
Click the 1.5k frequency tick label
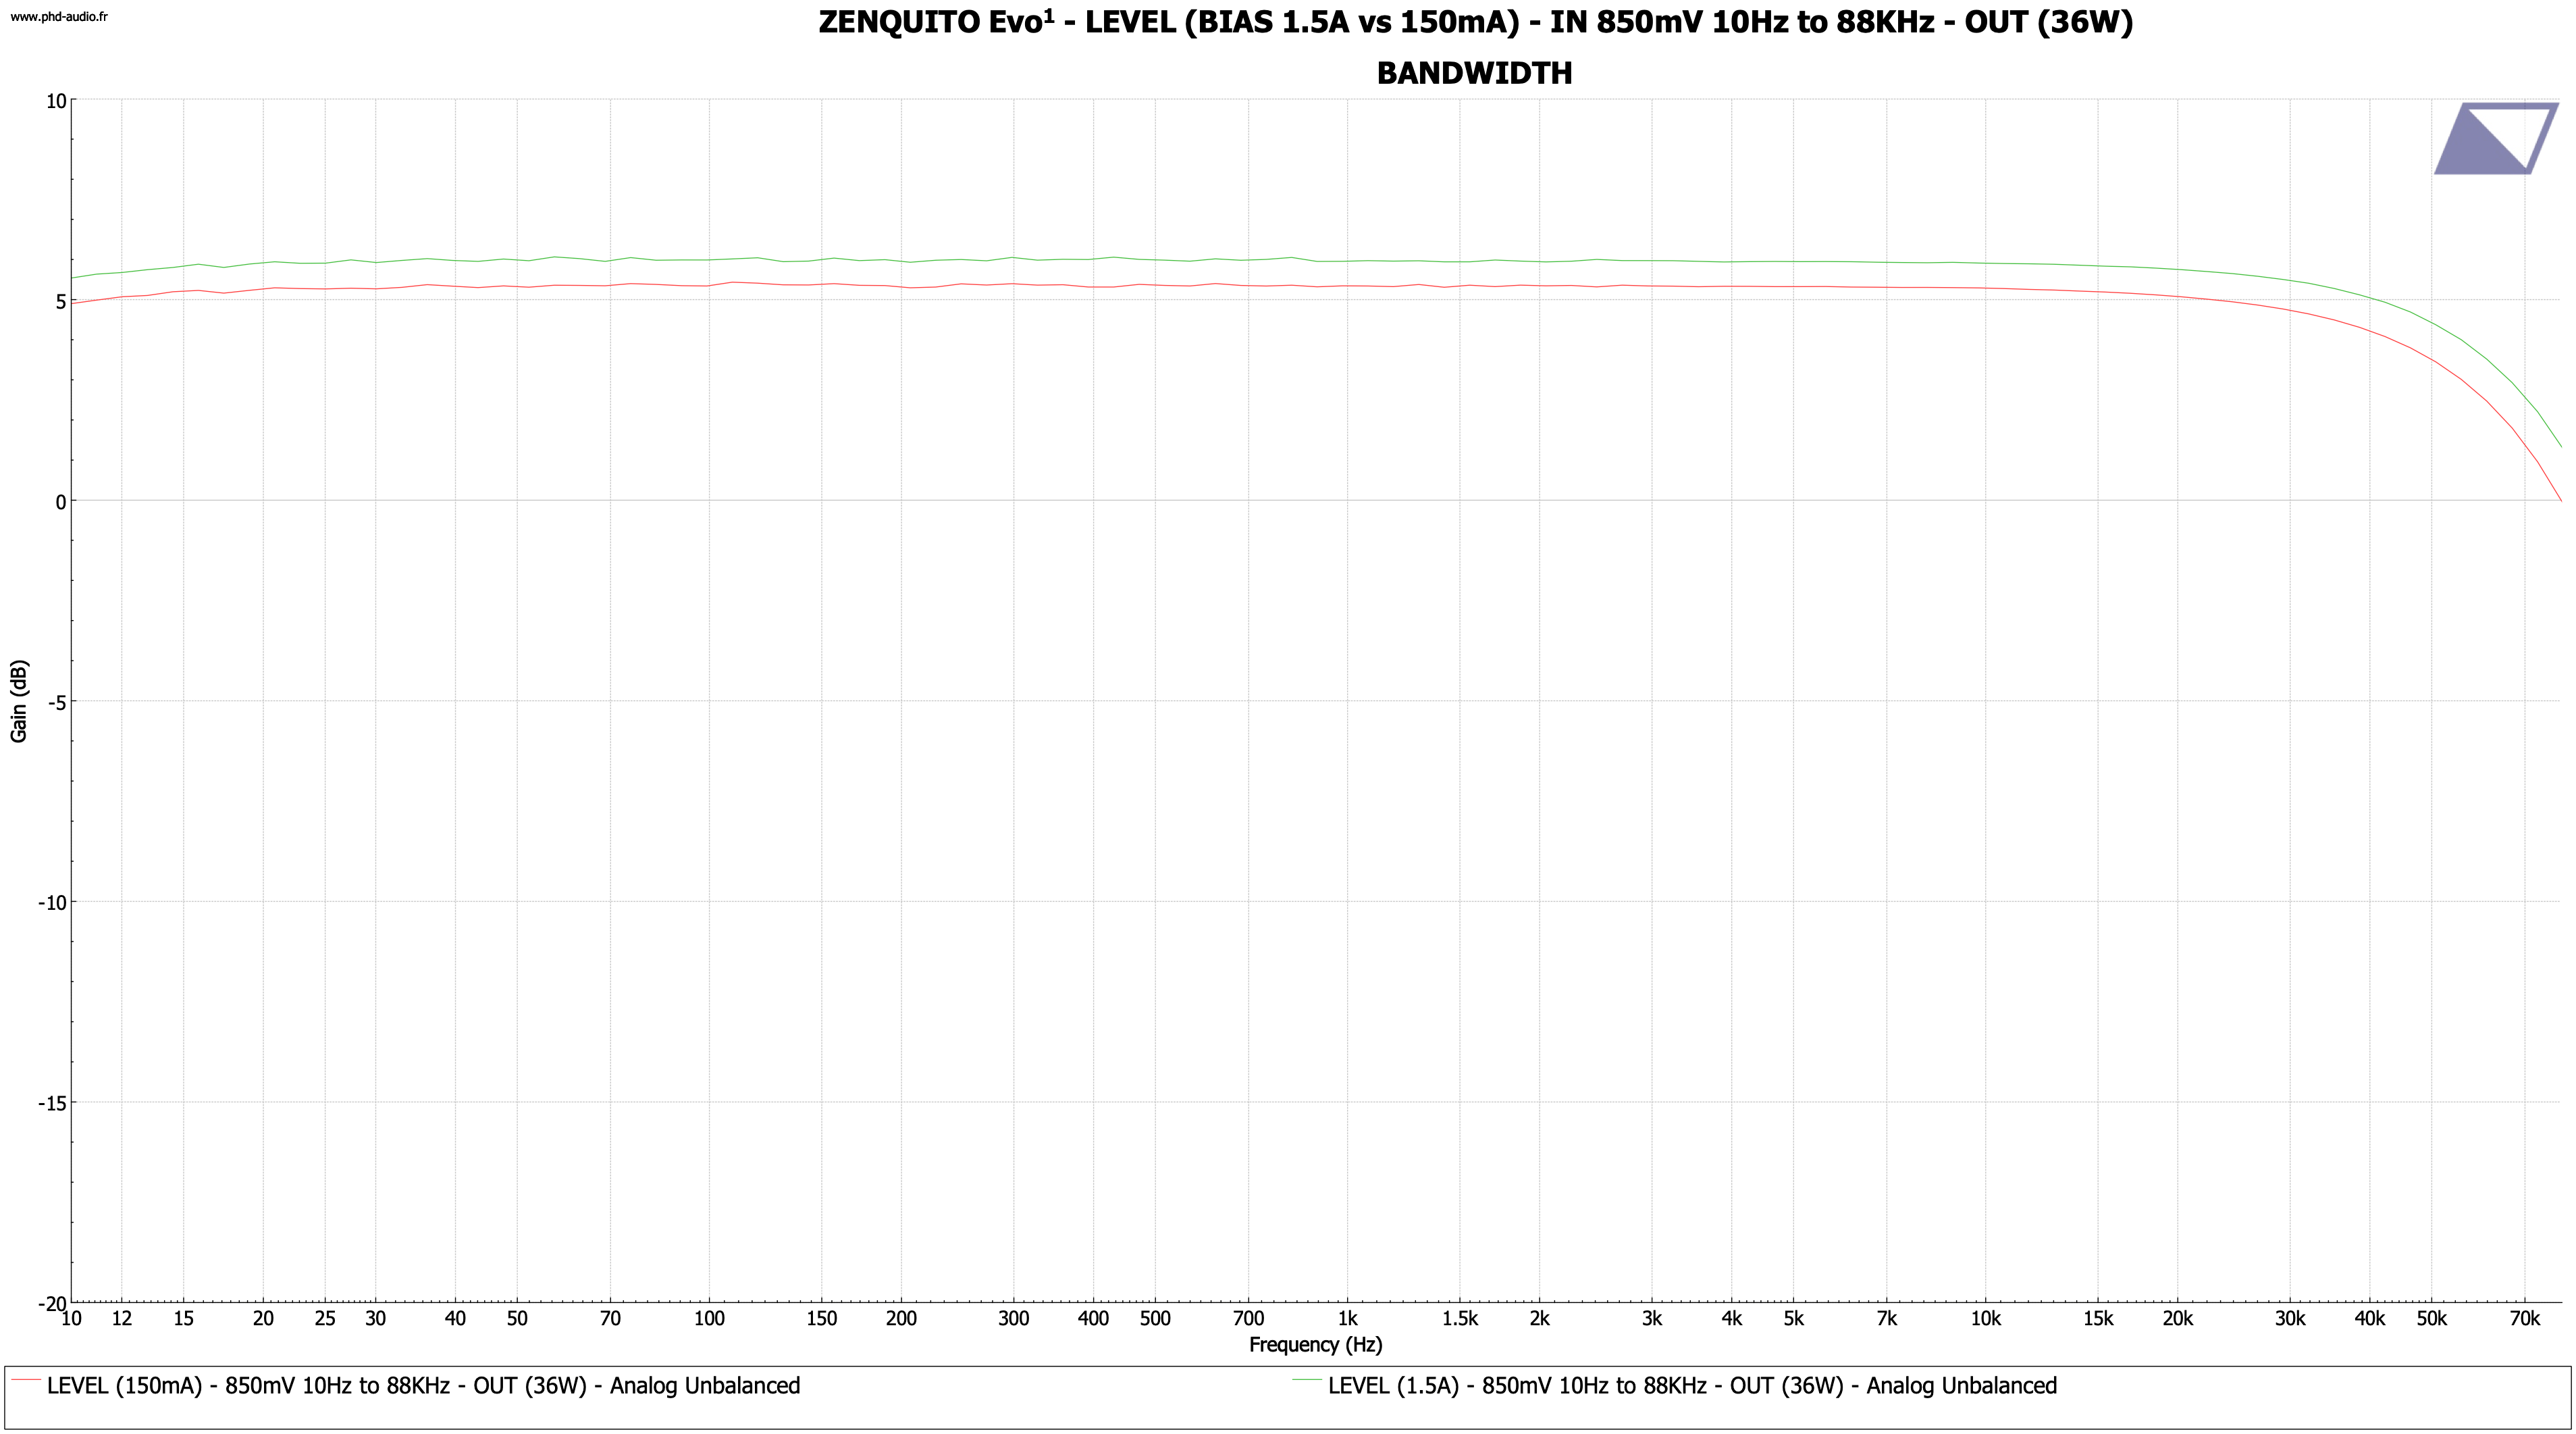[1460, 1319]
